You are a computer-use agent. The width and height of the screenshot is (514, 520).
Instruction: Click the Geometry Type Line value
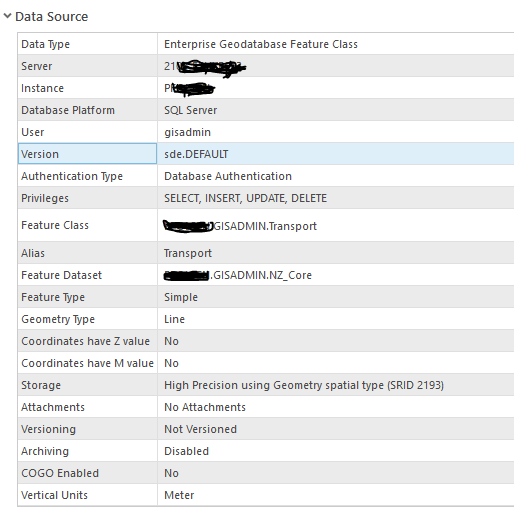pos(174,319)
